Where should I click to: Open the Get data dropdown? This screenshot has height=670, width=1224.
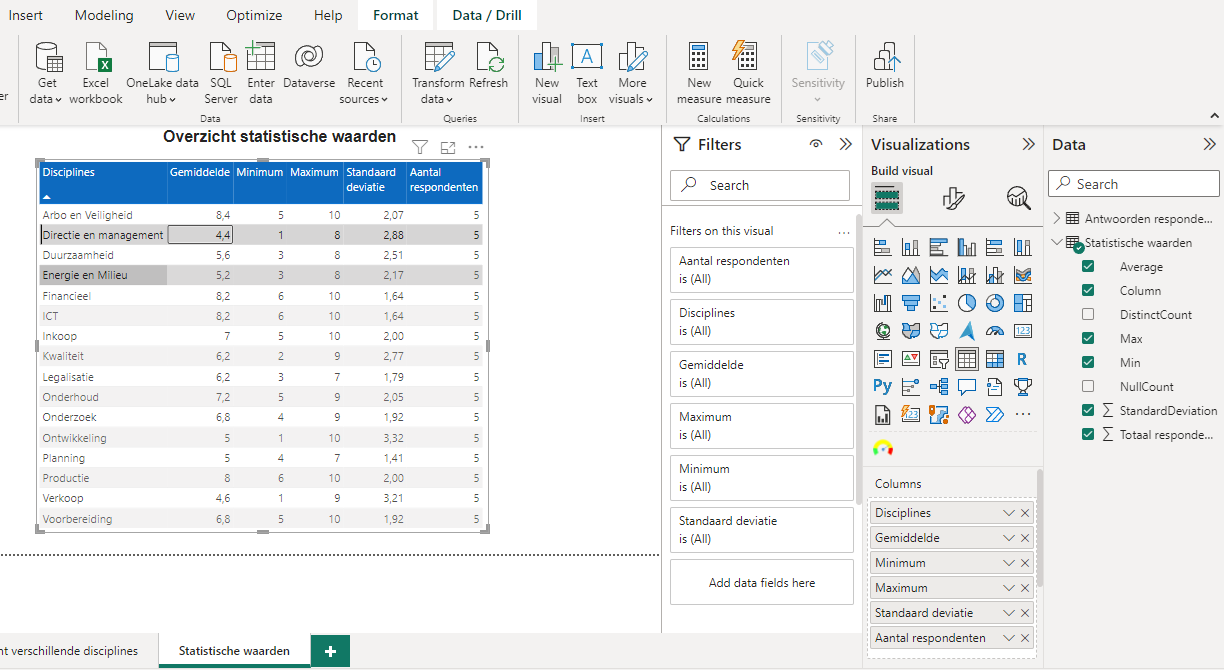[x=47, y=73]
